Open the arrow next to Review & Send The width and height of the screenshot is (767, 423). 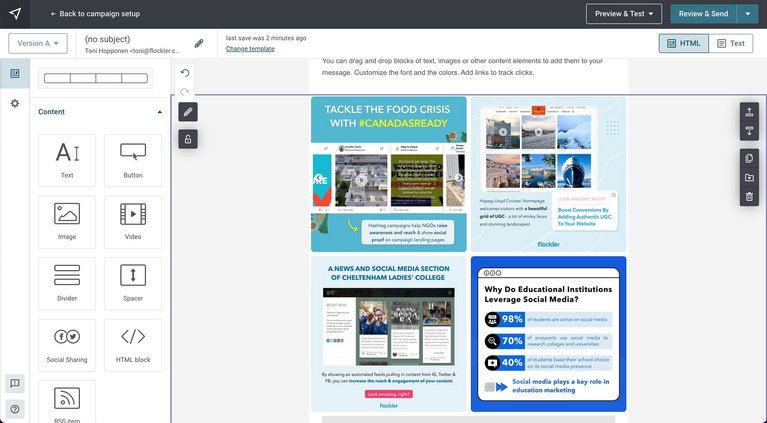point(747,14)
